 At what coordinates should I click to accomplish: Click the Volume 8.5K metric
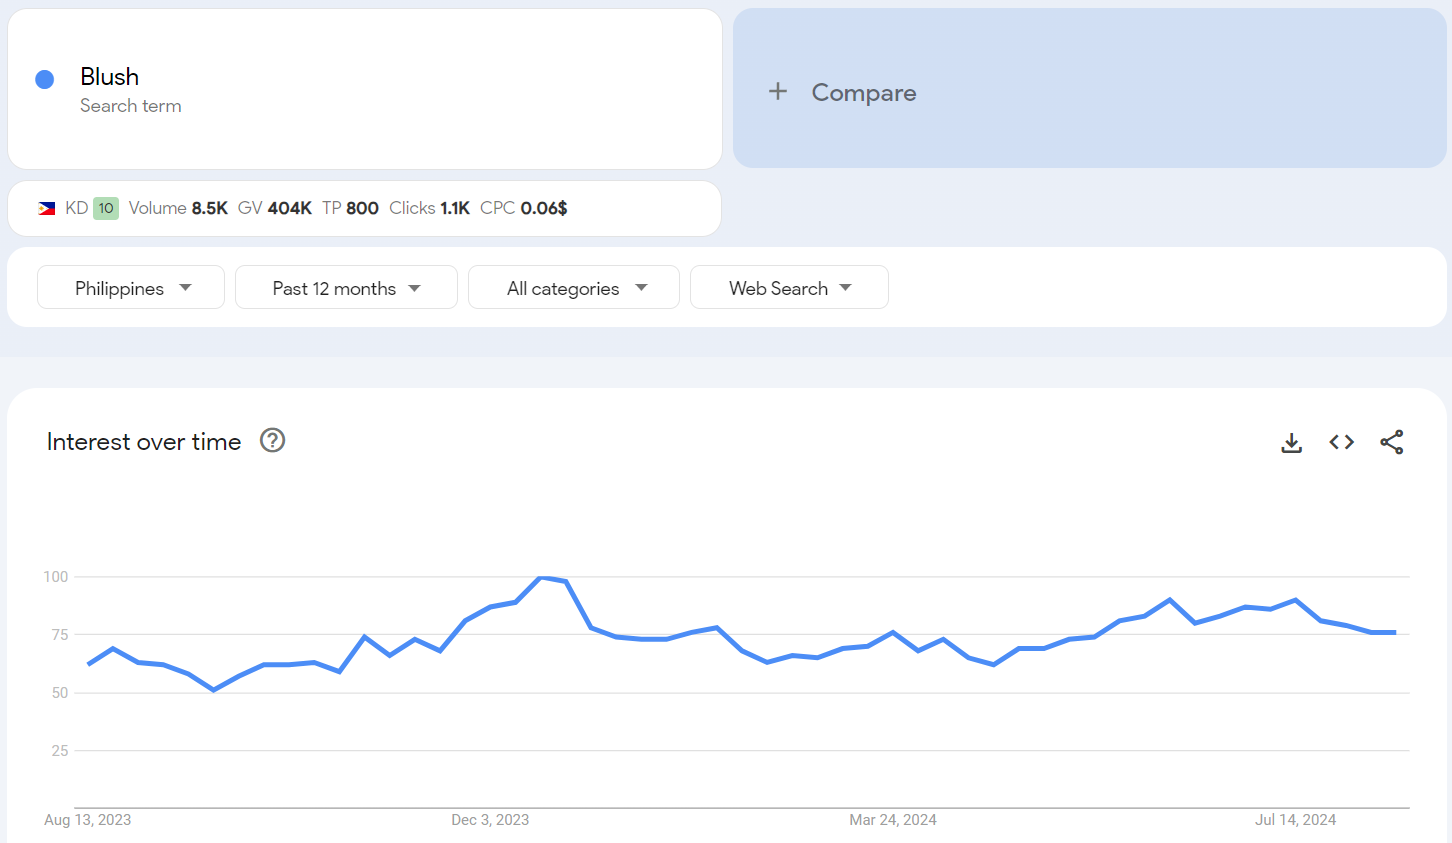178,208
